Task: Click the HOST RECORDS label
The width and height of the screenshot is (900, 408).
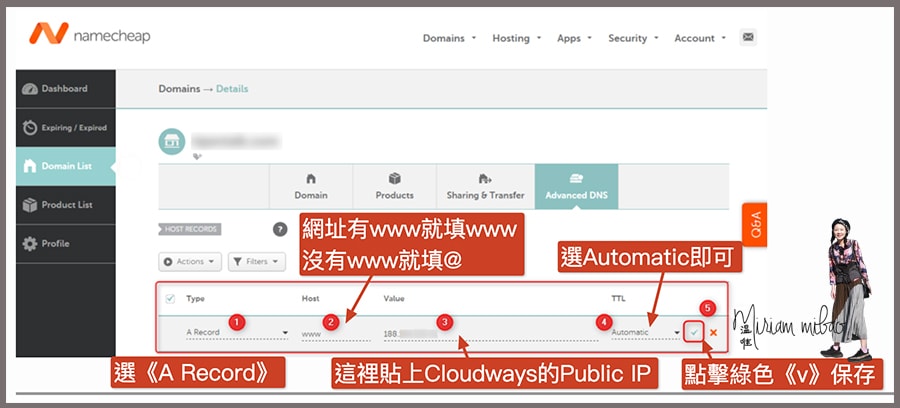Action: click(189, 230)
